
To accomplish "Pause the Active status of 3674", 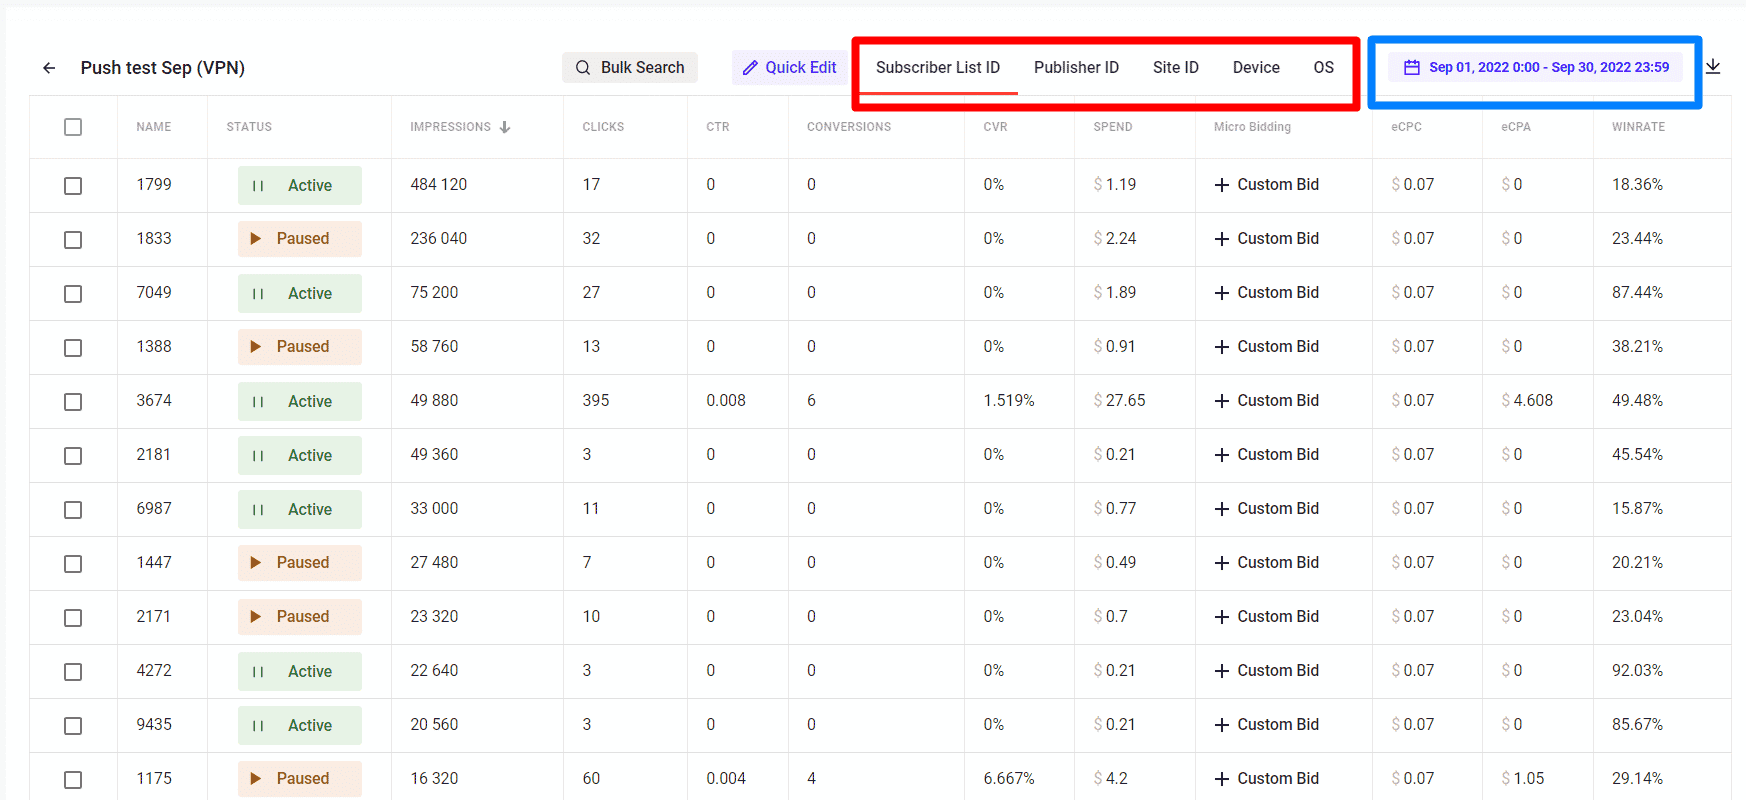I will click(x=300, y=402).
